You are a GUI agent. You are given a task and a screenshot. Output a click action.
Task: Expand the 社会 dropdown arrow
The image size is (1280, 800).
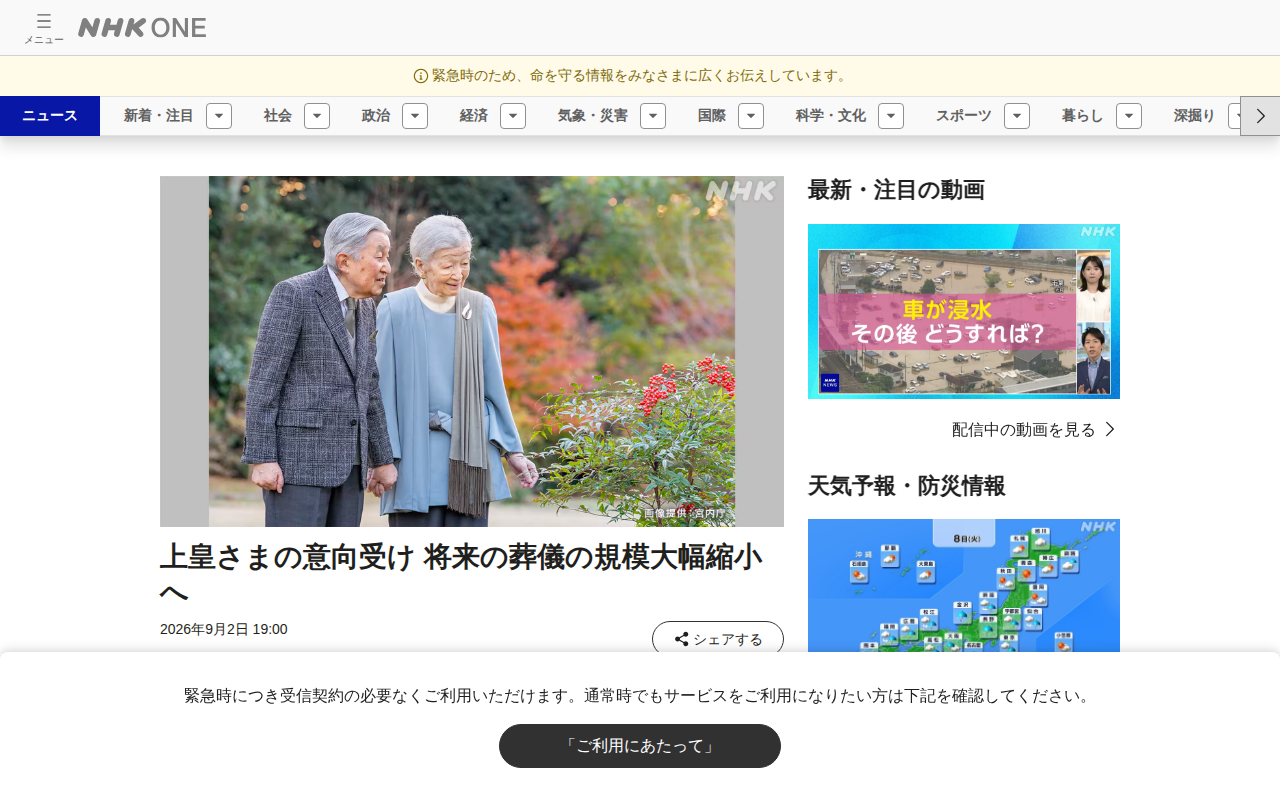317,116
